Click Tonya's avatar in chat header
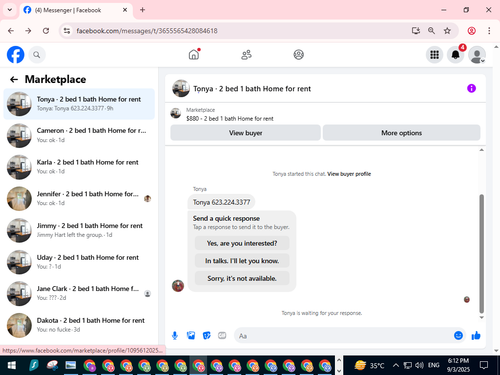Screen dimensions: 500x375 point(181,88)
